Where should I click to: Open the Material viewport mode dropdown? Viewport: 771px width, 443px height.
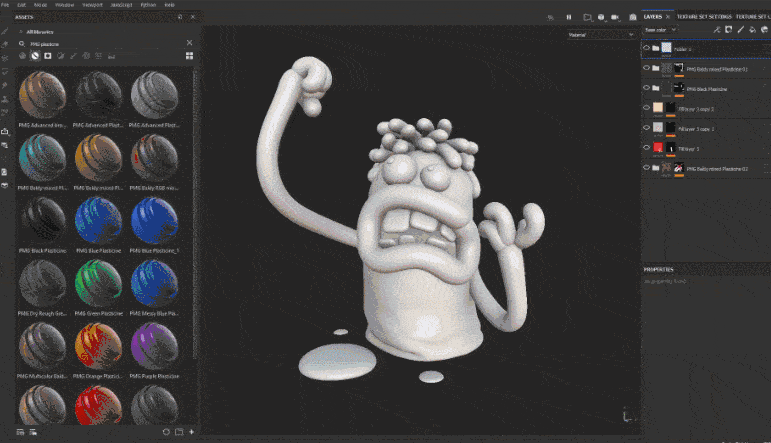click(601, 35)
